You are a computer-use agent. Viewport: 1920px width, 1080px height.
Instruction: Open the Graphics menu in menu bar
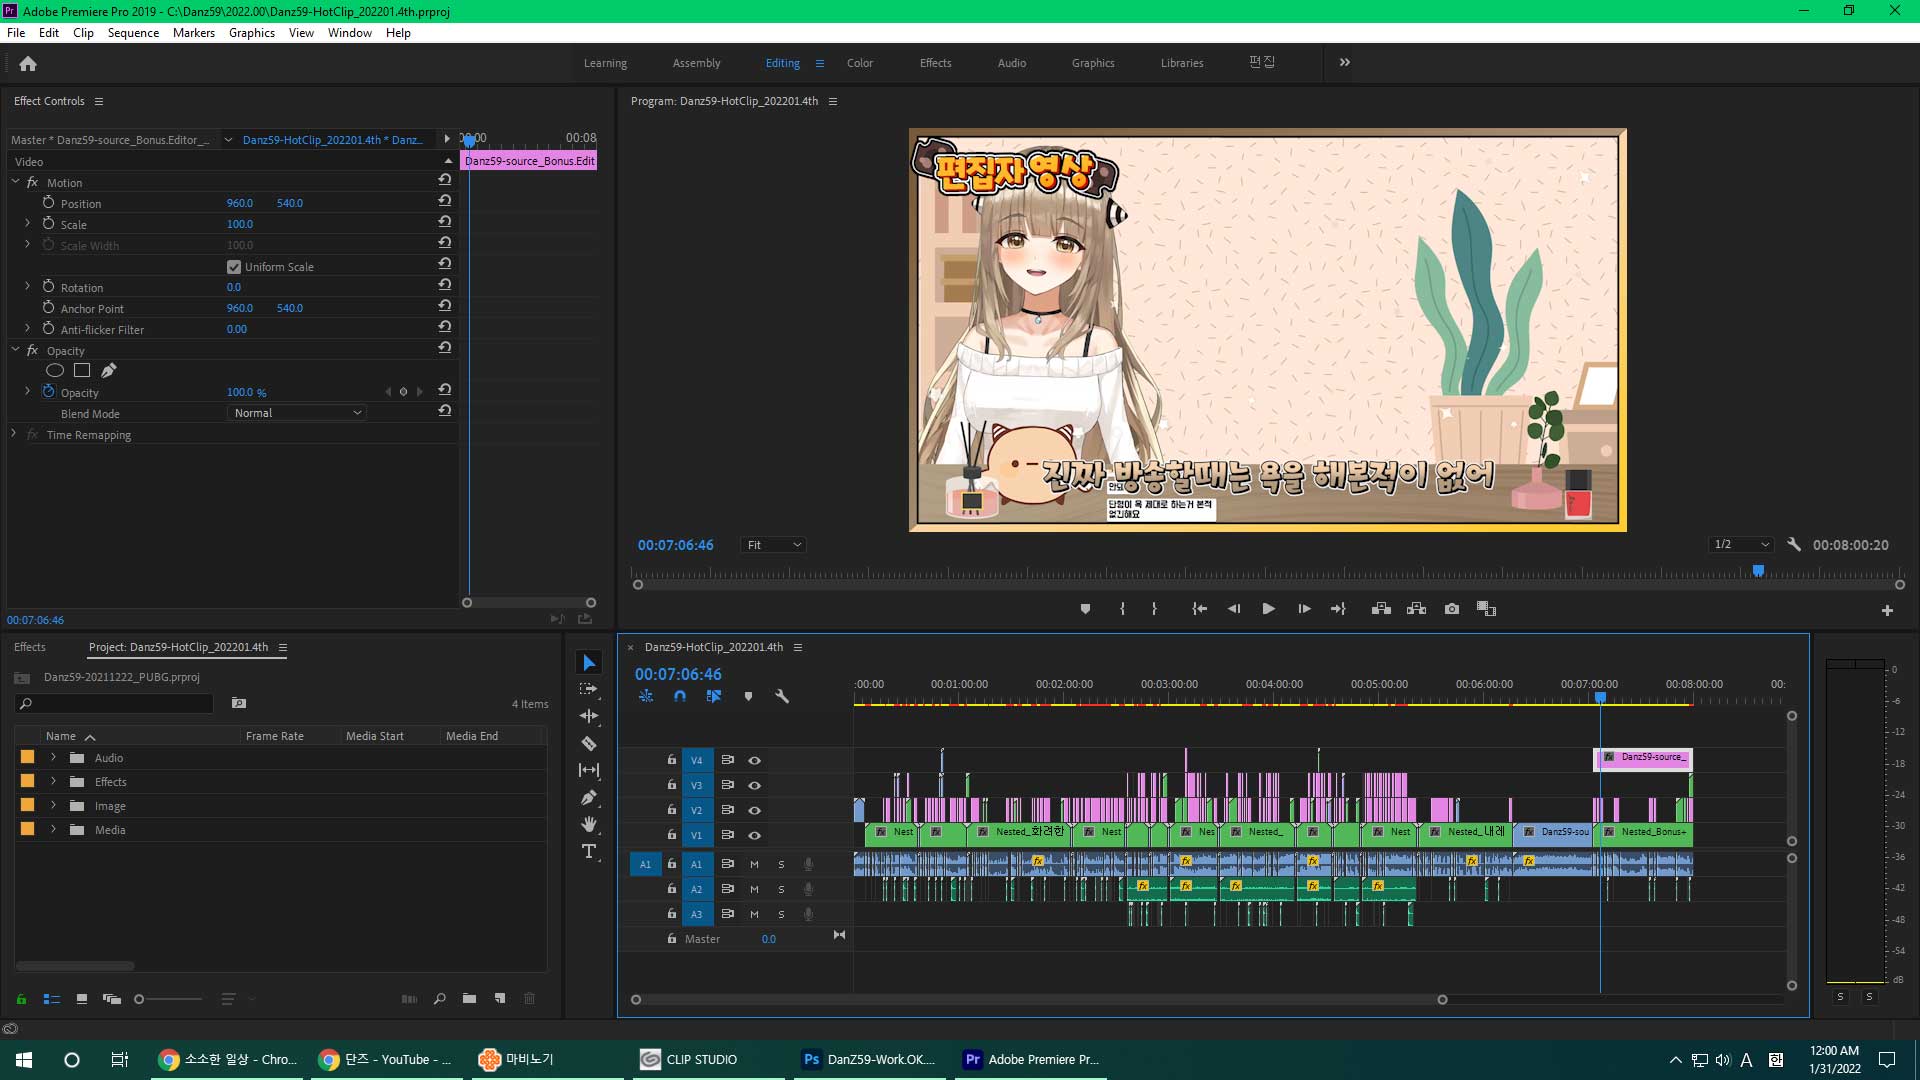(x=251, y=33)
